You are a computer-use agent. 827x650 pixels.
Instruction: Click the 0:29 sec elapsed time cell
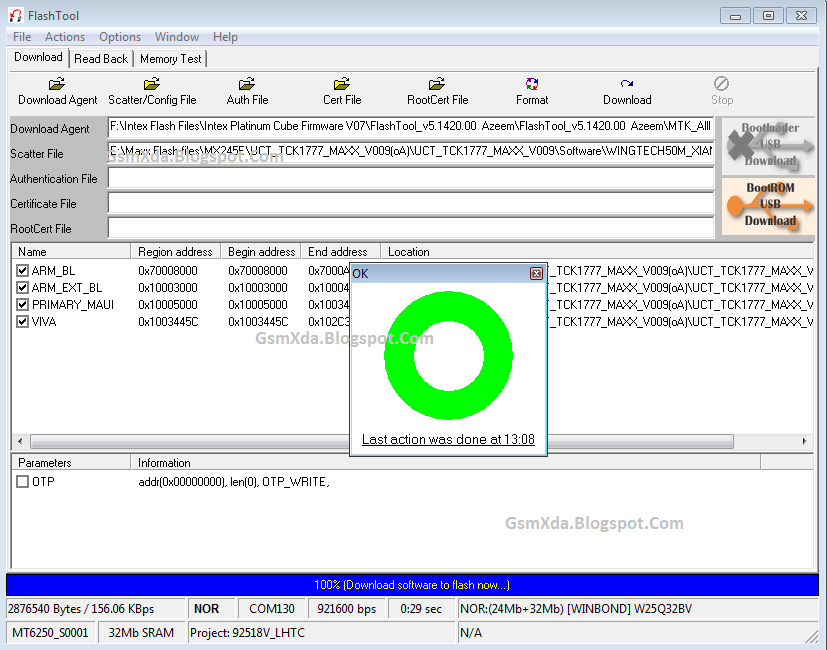coord(421,609)
